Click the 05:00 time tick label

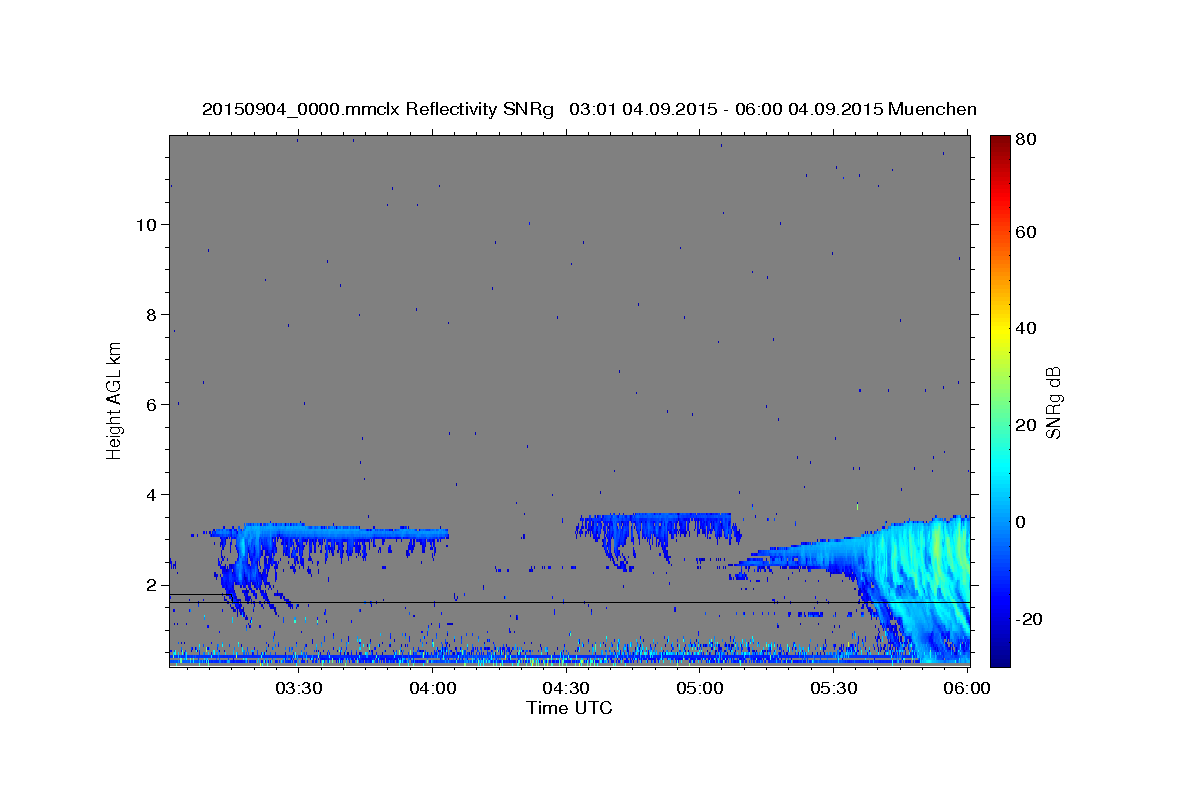click(700, 689)
